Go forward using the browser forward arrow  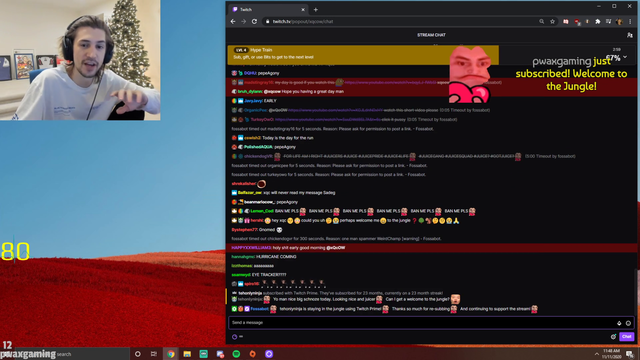(x=244, y=22)
